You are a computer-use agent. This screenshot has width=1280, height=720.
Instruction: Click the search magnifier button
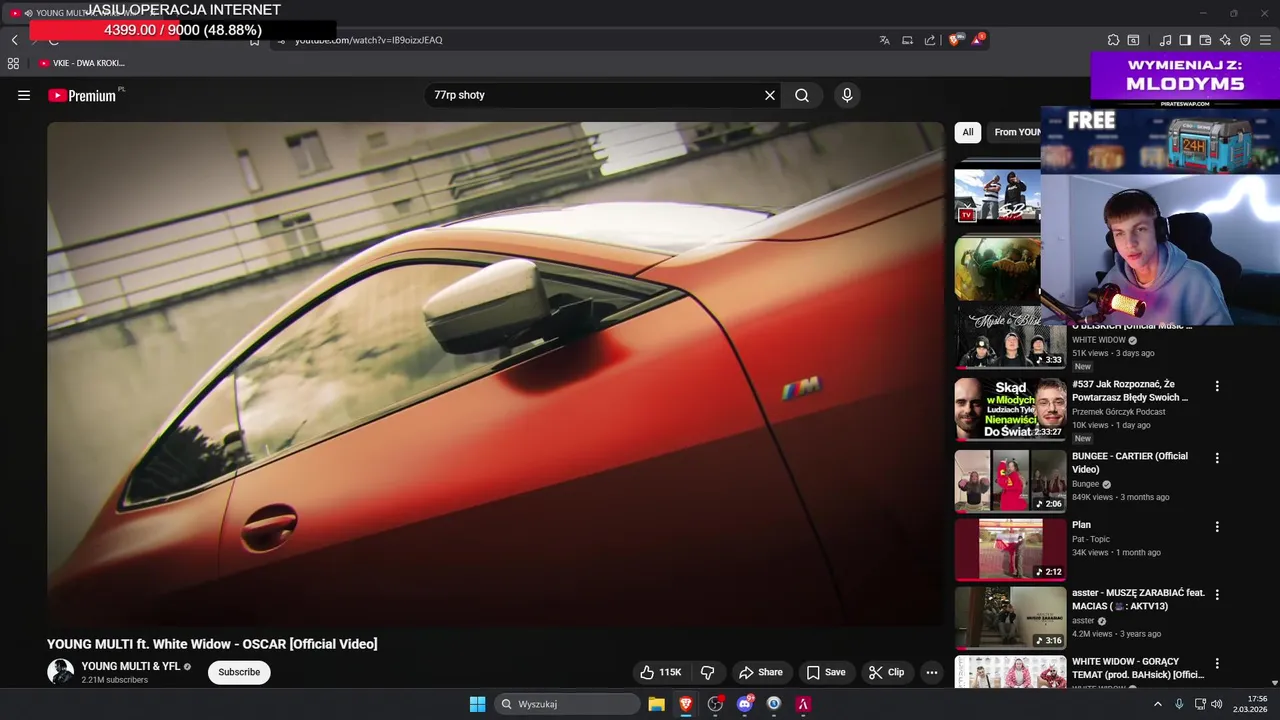[x=802, y=95]
